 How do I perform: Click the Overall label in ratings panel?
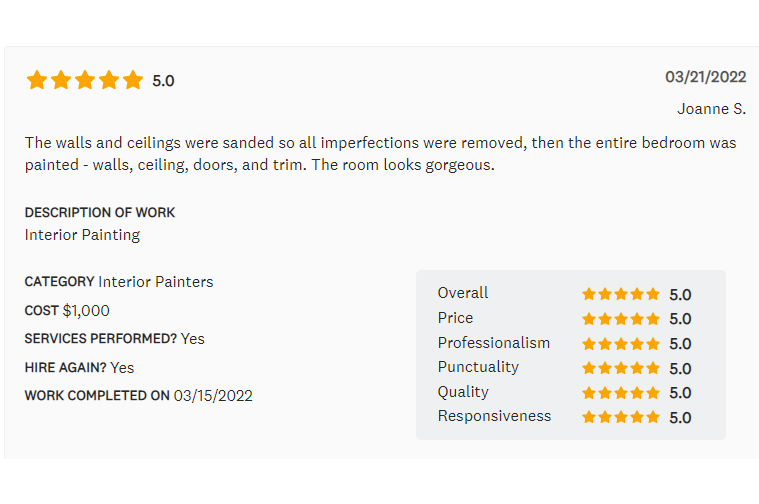pos(463,293)
